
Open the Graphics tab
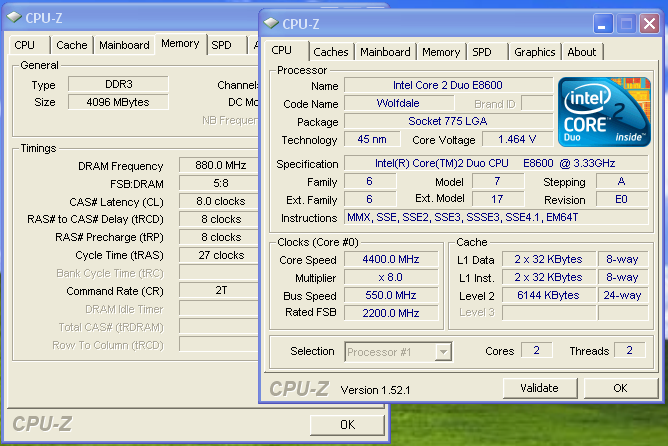[x=535, y=52]
